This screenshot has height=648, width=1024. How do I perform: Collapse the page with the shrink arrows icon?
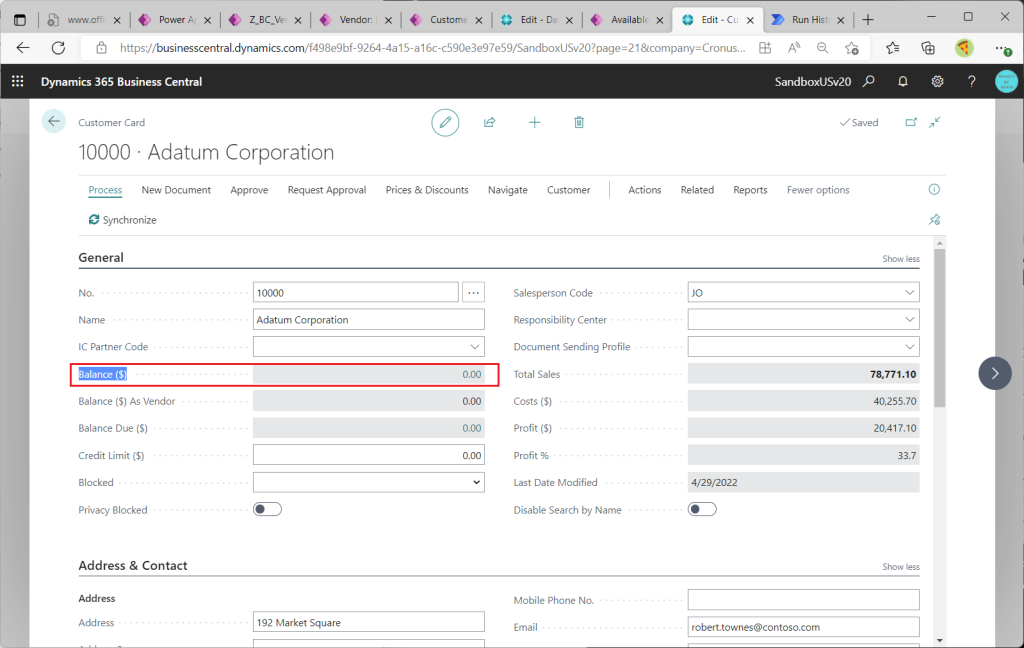tap(935, 122)
